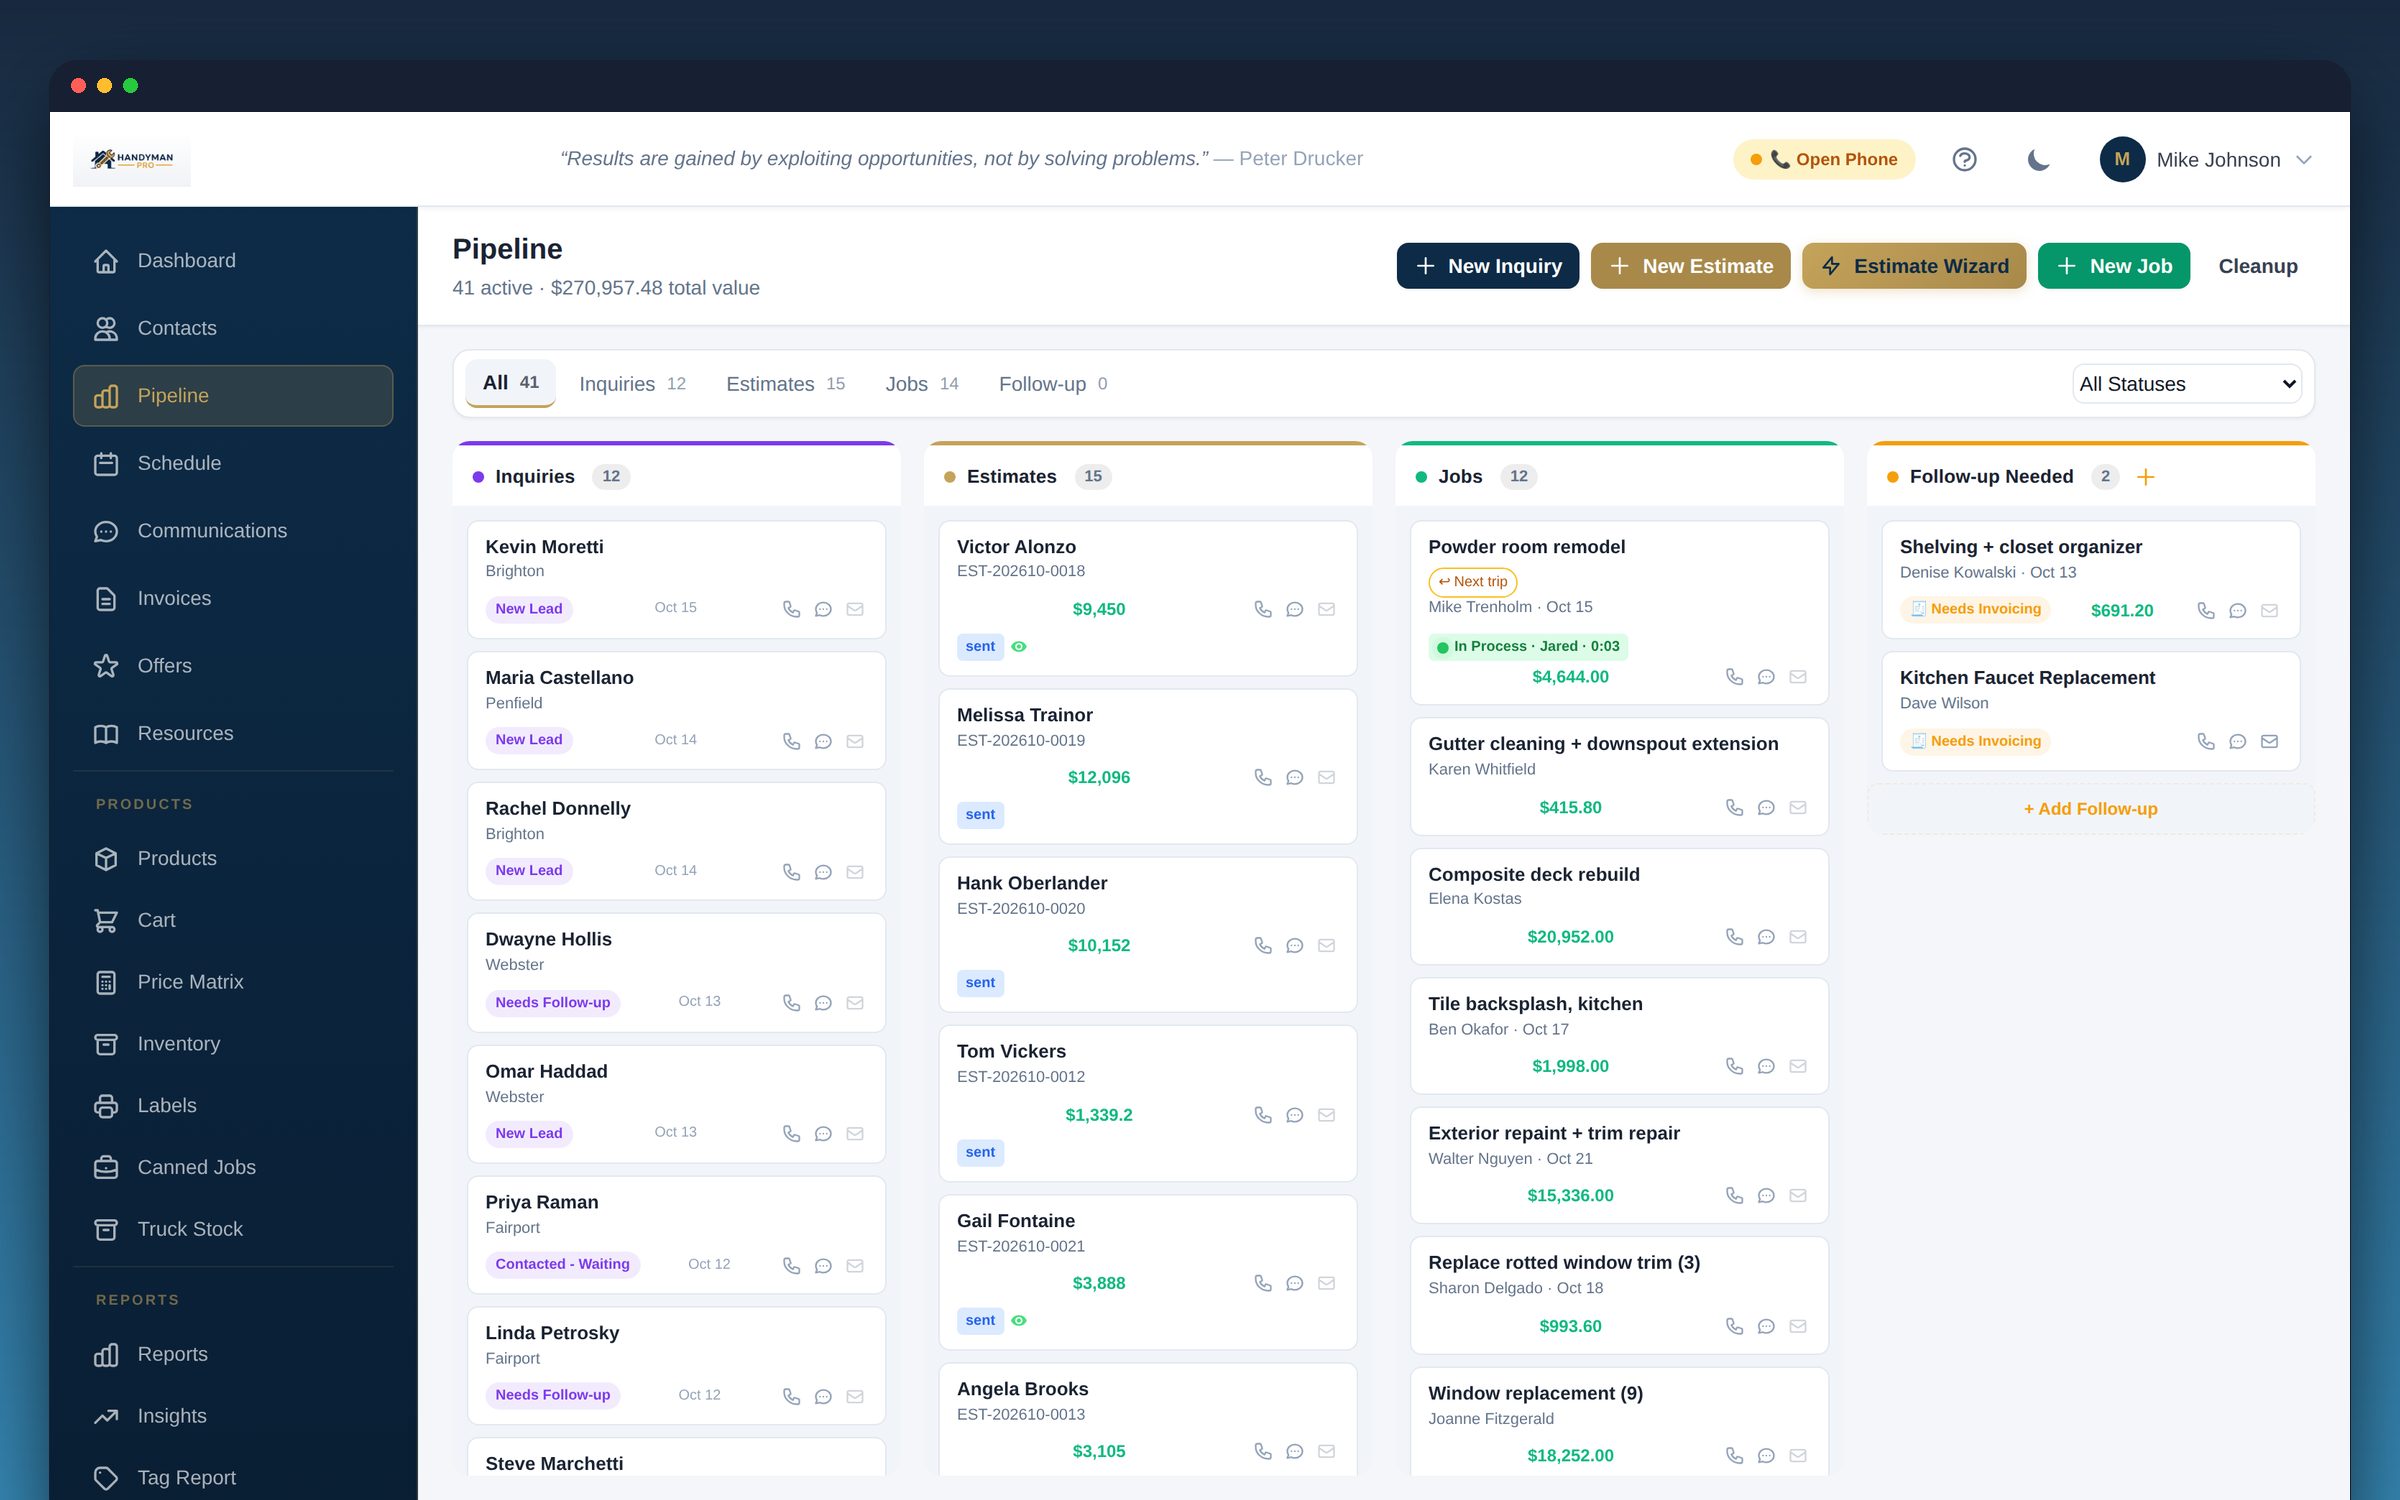Expand Mike Johnson user menu chevron

click(x=2305, y=160)
